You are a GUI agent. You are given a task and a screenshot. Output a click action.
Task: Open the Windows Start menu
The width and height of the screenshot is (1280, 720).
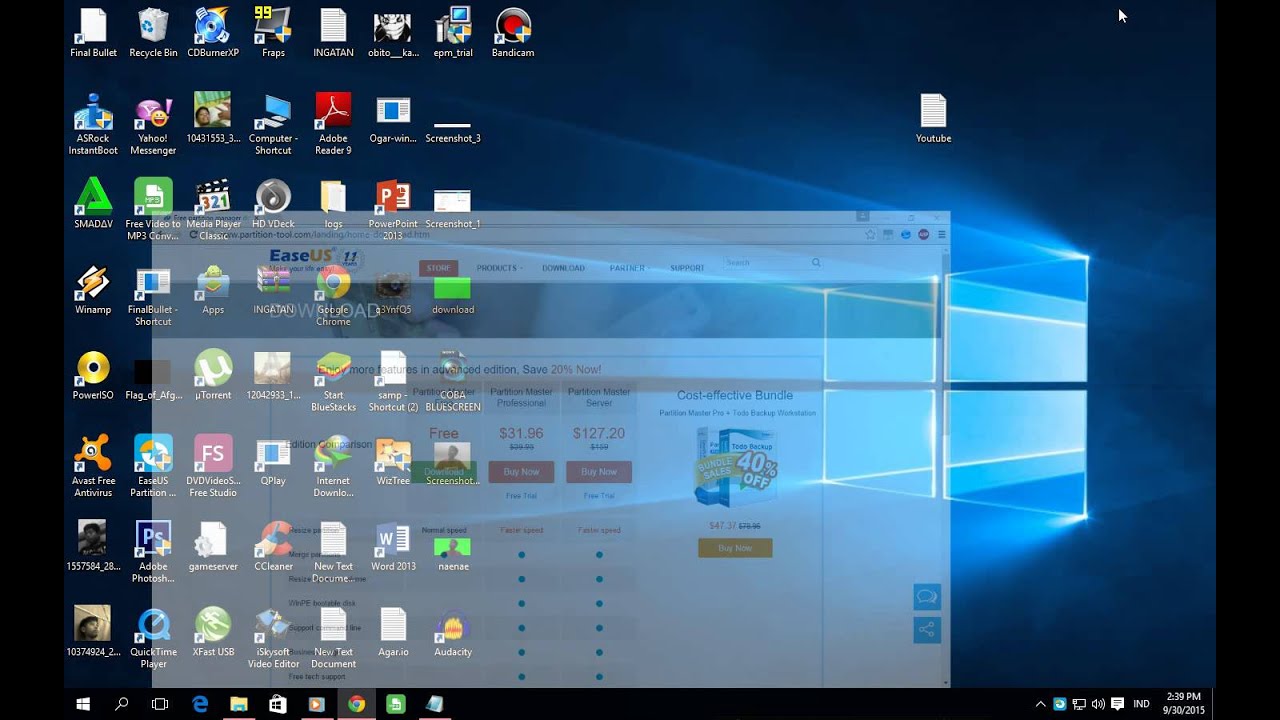click(x=84, y=704)
